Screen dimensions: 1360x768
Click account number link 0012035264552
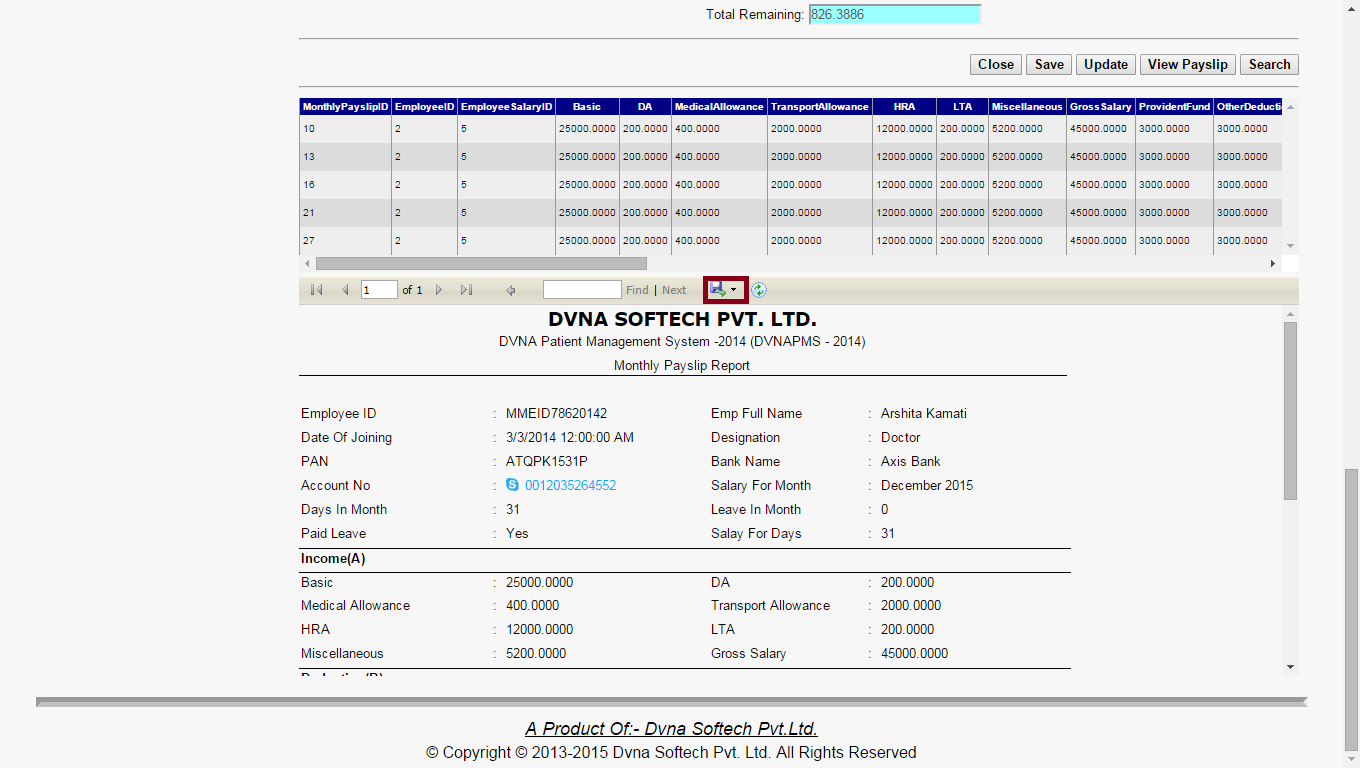(570, 485)
